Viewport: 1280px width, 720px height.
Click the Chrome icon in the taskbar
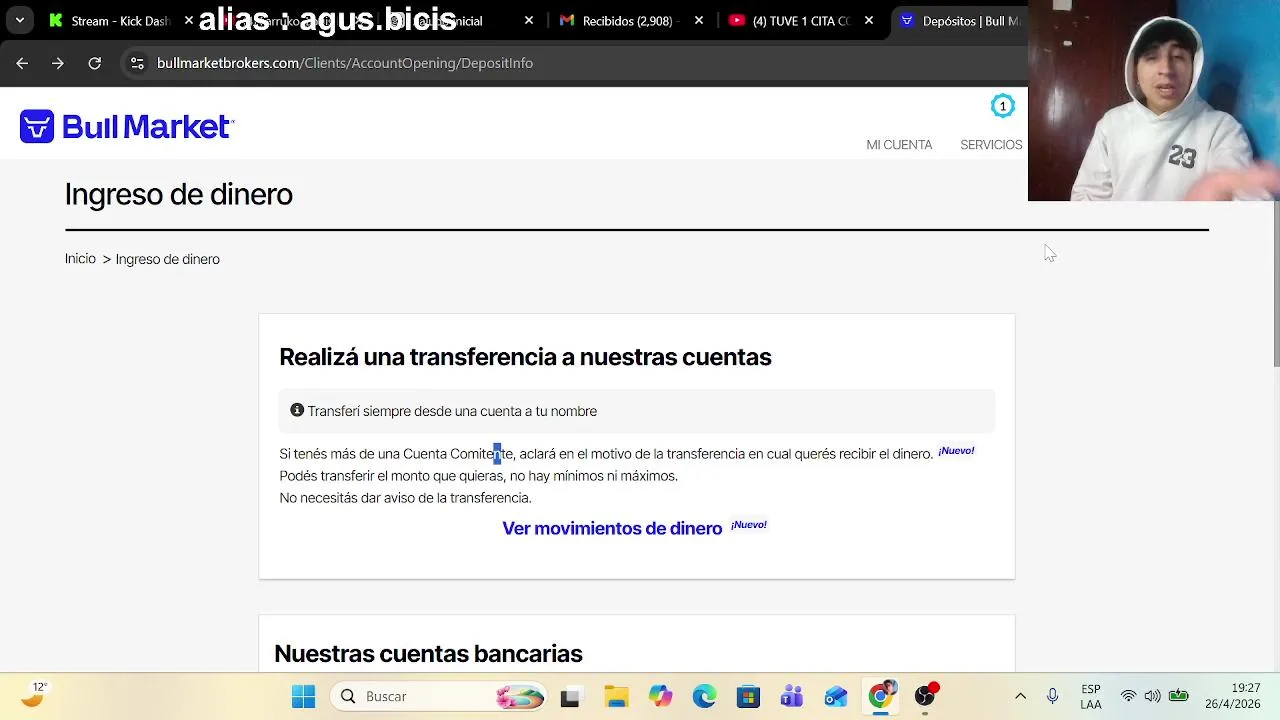pos(880,697)
